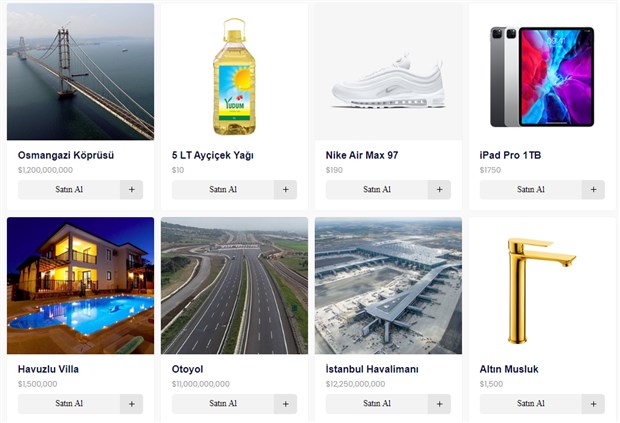Image resolution: width=620 pixels, height=423 pixels.
Task: Buy the Havuzlu Villa with Satın Al
Action: [69, 404]
